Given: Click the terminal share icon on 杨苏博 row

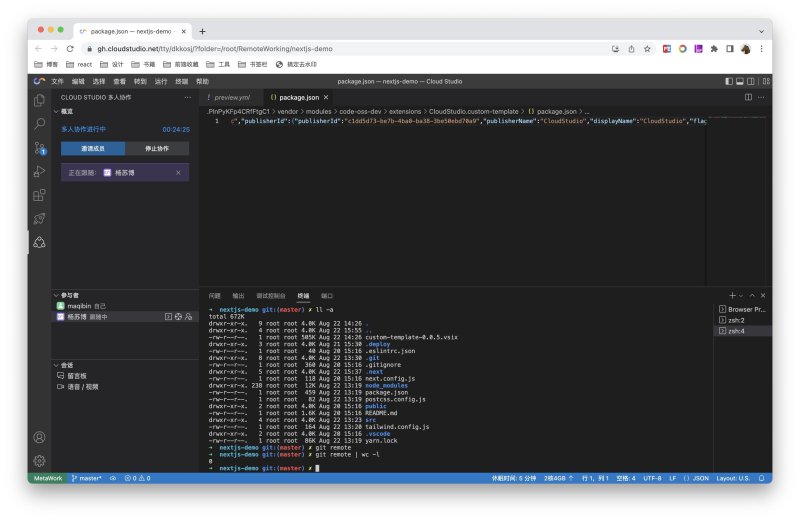Looking at the screenshot, I should 168,317.
